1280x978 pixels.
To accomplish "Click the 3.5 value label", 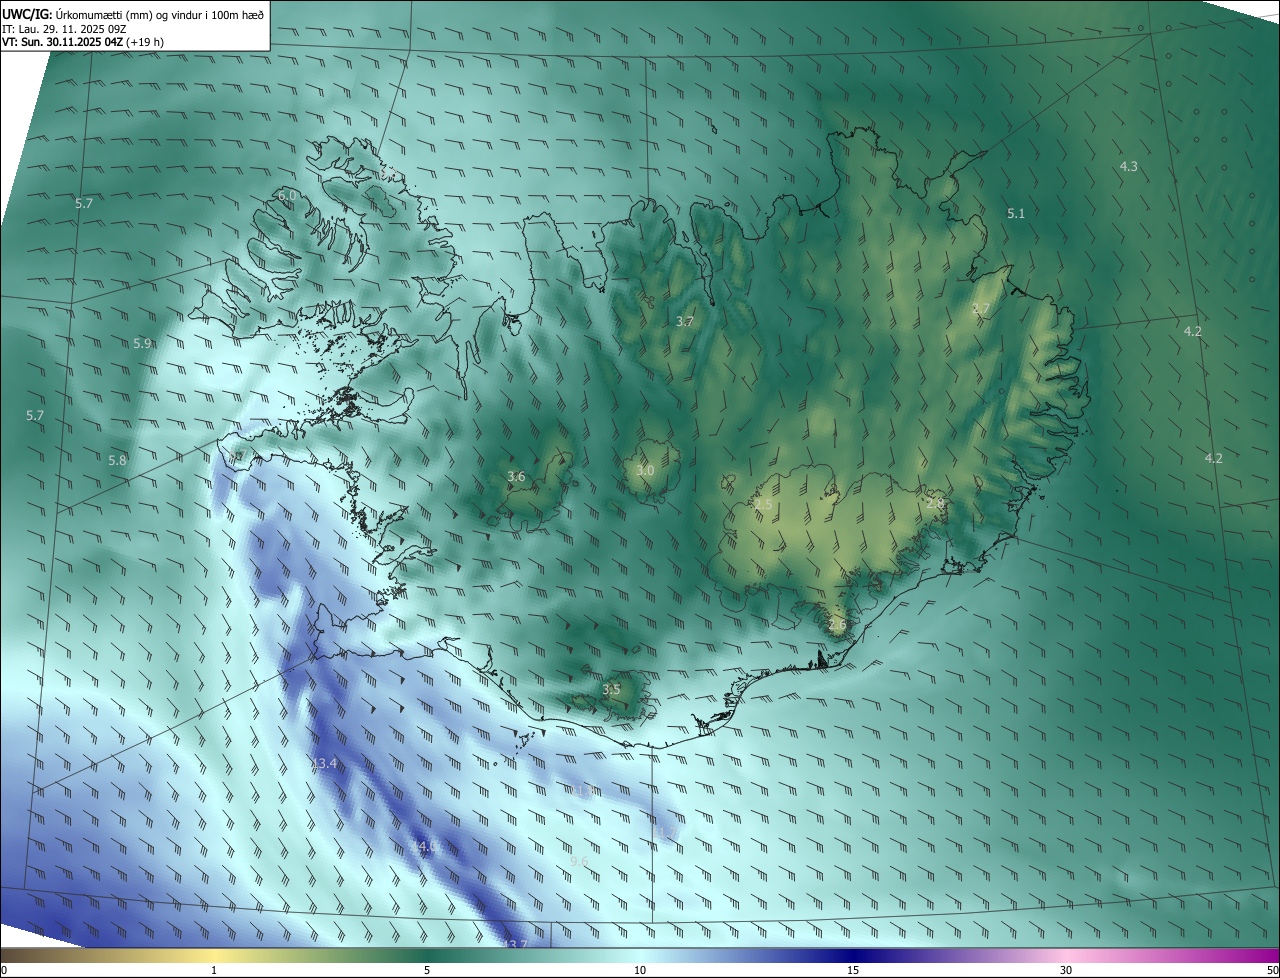I will (x=611, y=689).
